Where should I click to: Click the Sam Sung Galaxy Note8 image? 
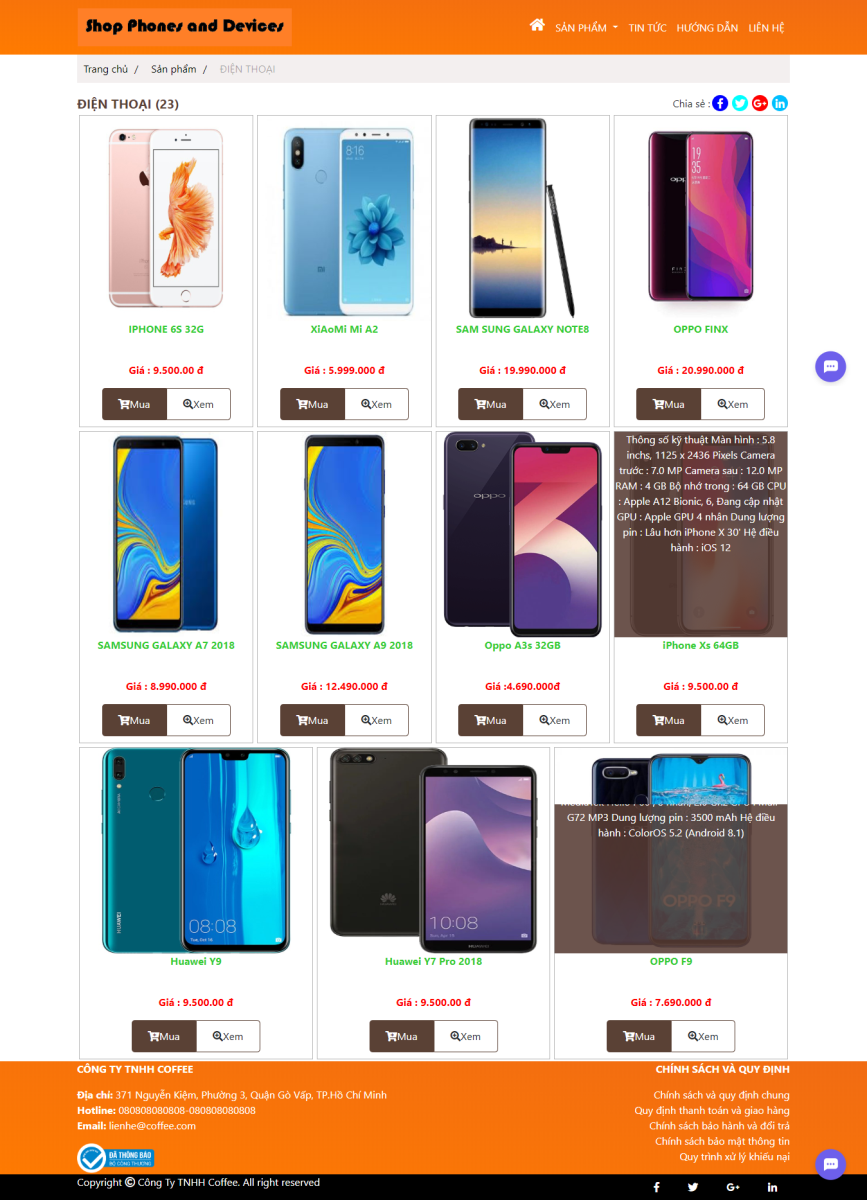(x=522, y=218)
